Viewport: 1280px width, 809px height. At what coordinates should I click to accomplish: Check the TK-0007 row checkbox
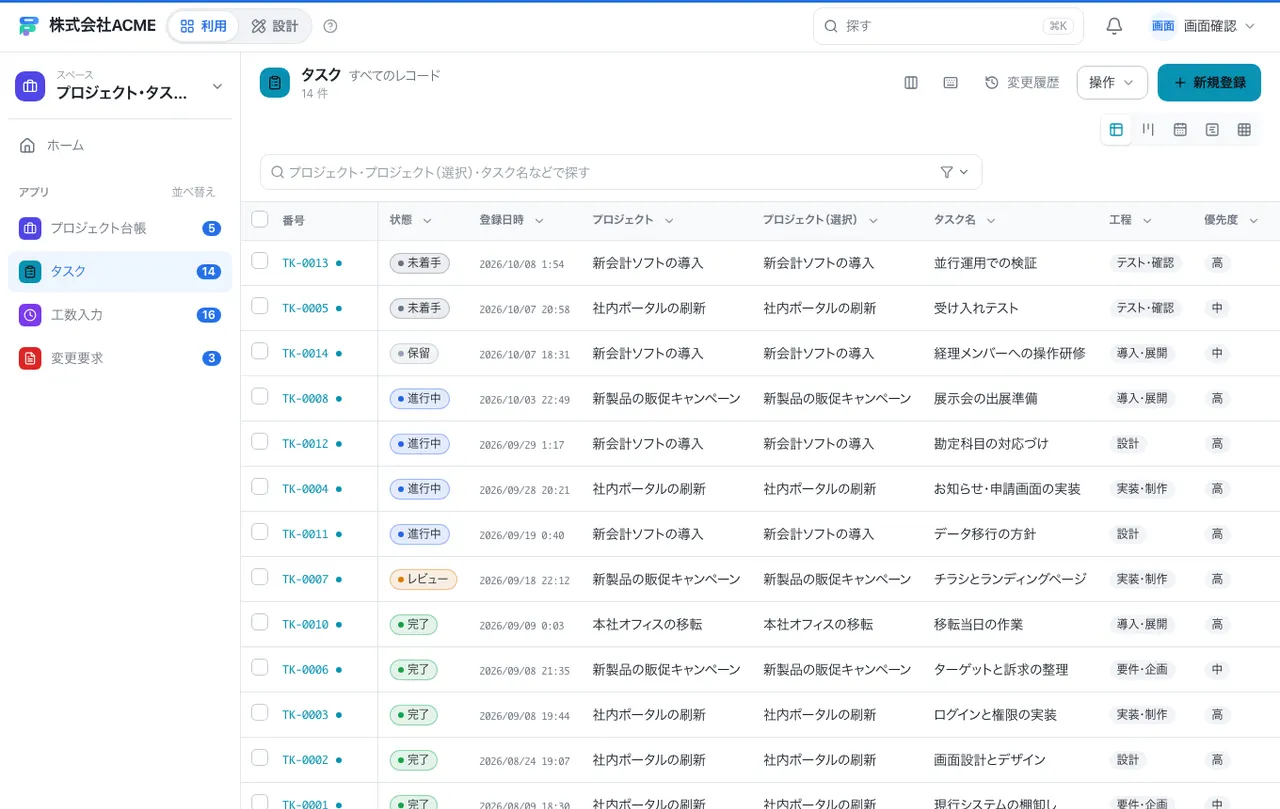tap(260, 576)
